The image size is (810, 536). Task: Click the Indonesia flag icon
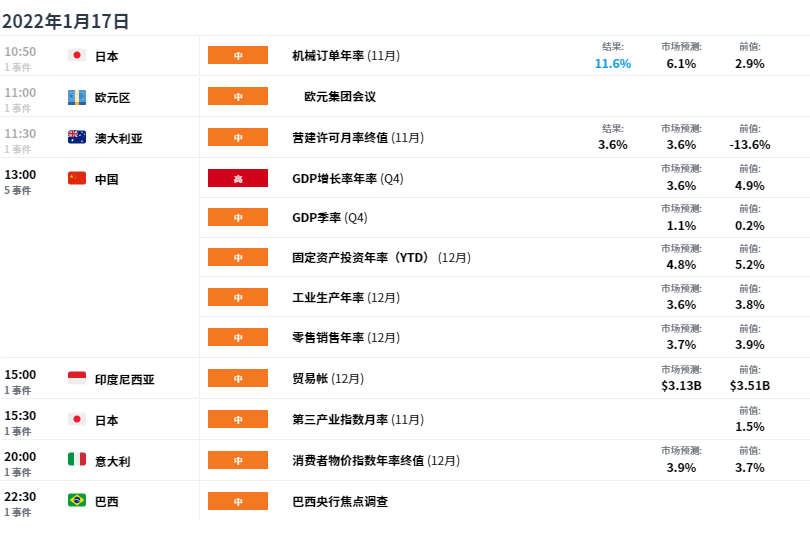point(77,378)
